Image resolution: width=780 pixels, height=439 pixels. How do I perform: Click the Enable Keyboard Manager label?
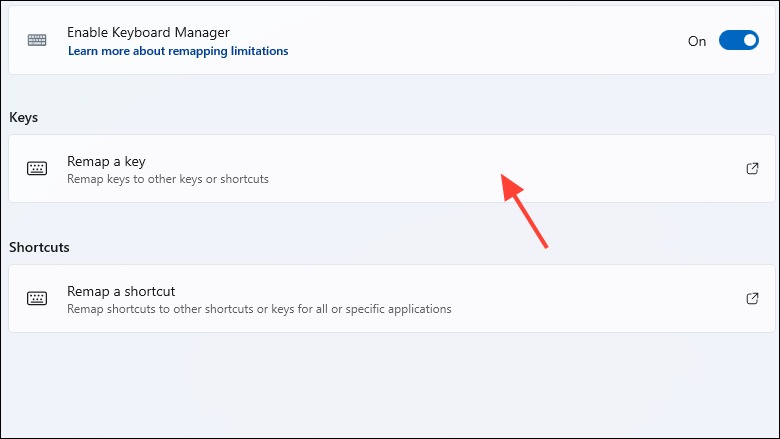tap(148, 32)
